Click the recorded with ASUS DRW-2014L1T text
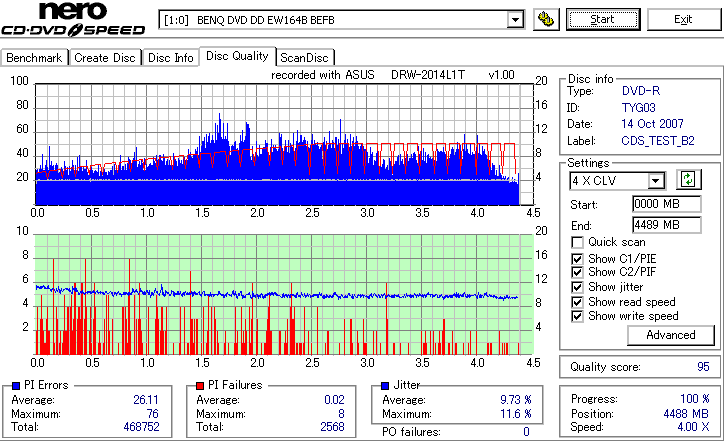The height and width of the screenshot is (441, 724). [x=392, y=75]
